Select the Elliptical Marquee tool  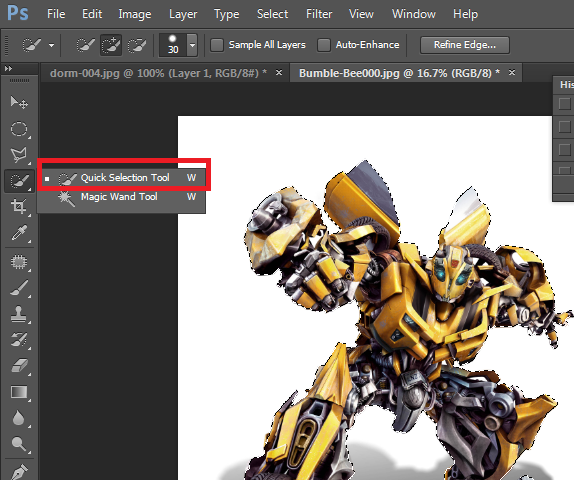coord(19,129)
